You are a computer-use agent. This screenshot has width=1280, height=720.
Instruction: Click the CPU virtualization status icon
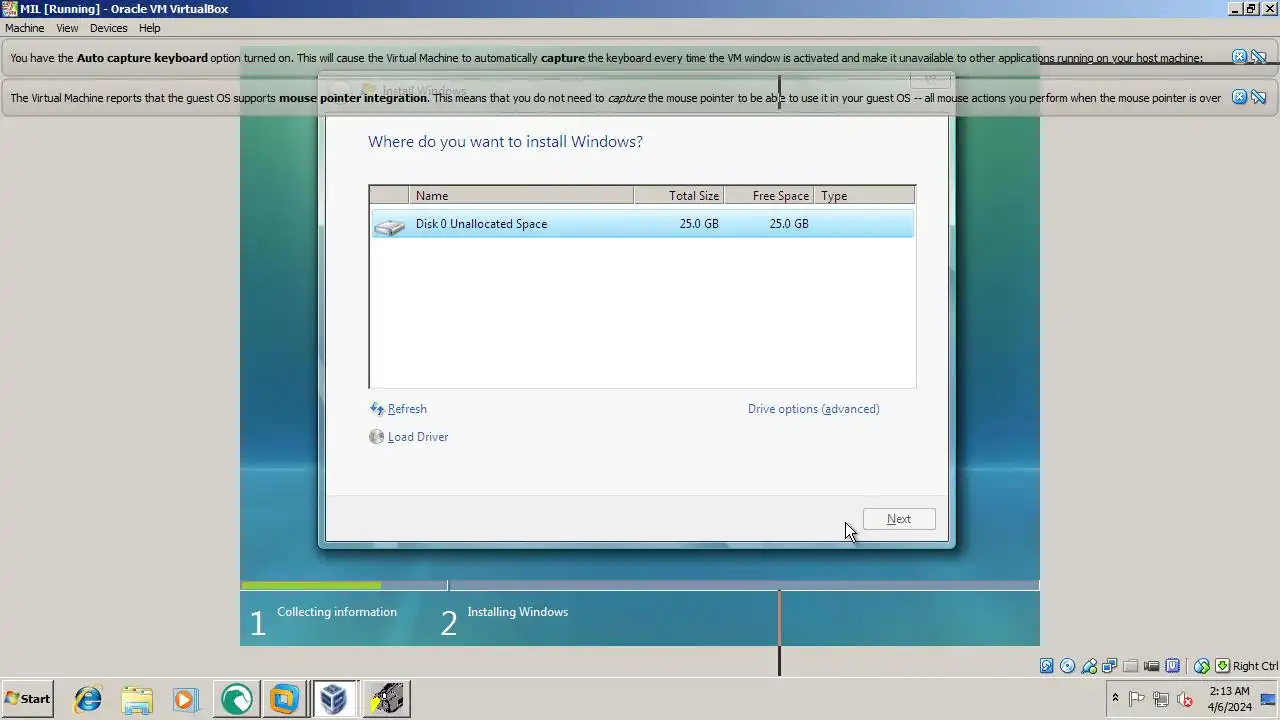click(1173, 666)
